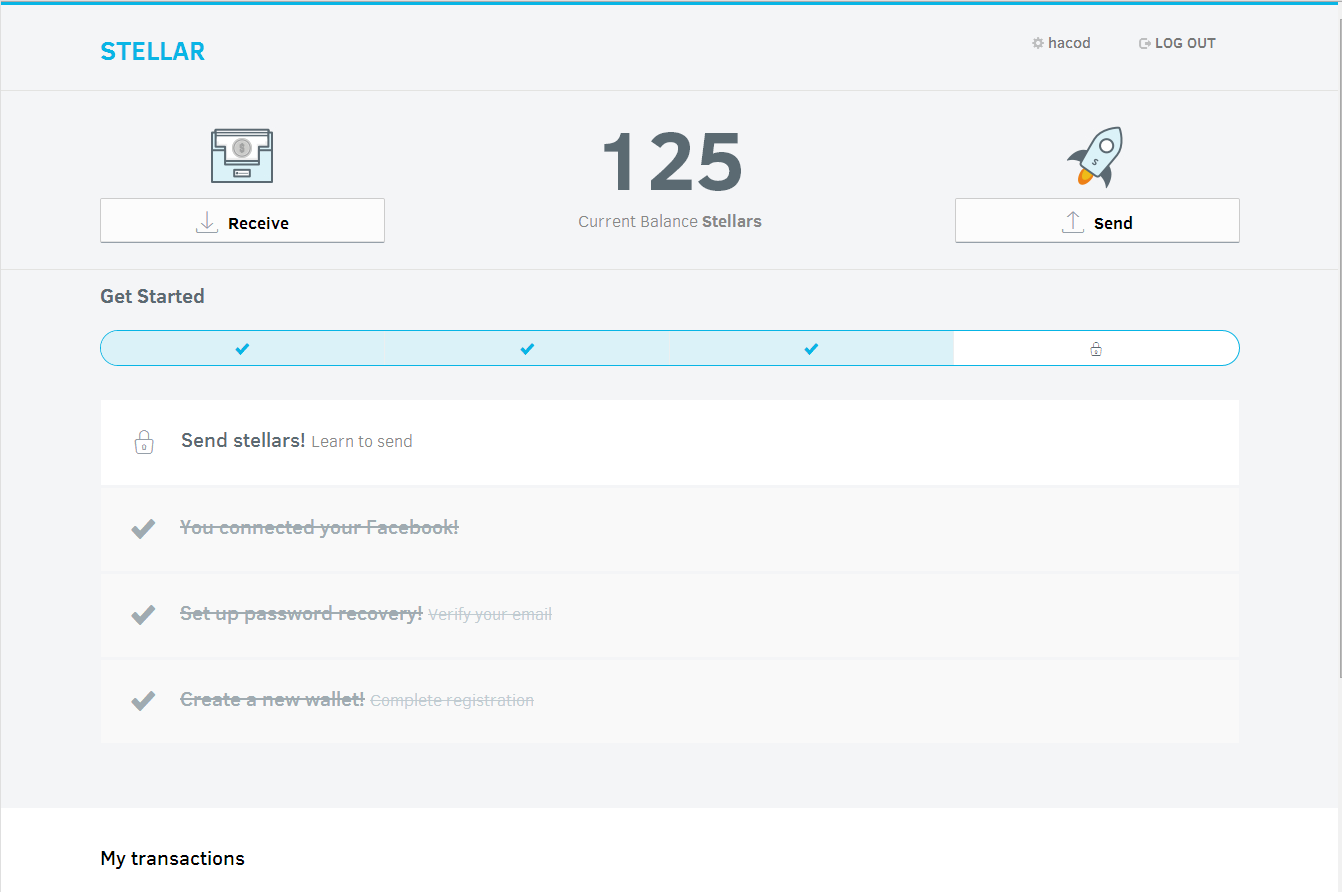The width and height of the screenshot is (1342, 892).
Task: Select the You connected your Facebook! item
Action: tap(670, 528)
